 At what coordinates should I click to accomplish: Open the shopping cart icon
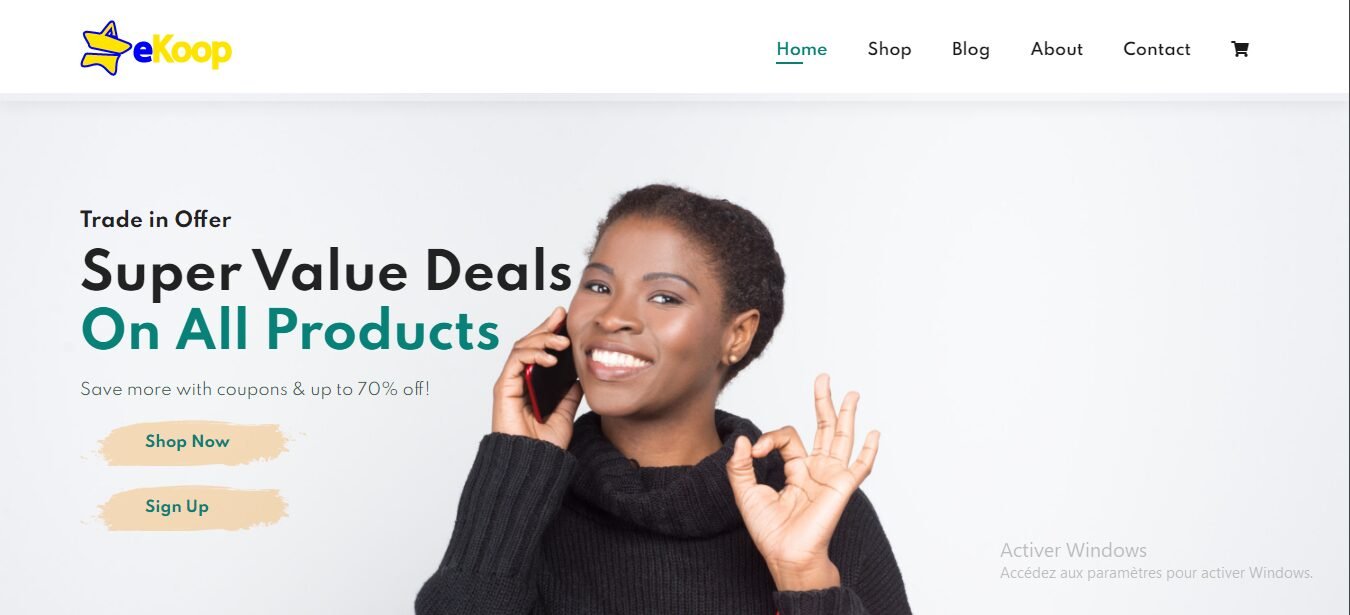pyautogui.click(x=1240, y=49)
